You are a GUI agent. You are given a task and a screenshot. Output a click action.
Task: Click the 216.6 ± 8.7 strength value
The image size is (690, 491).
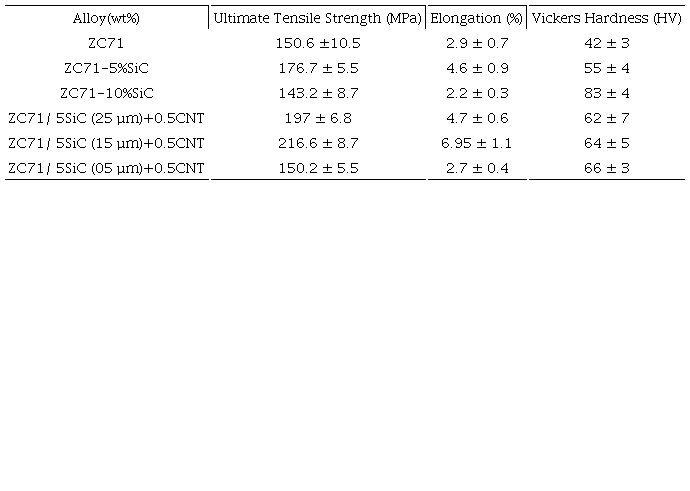pyautogui.click(x=317, y=144)
